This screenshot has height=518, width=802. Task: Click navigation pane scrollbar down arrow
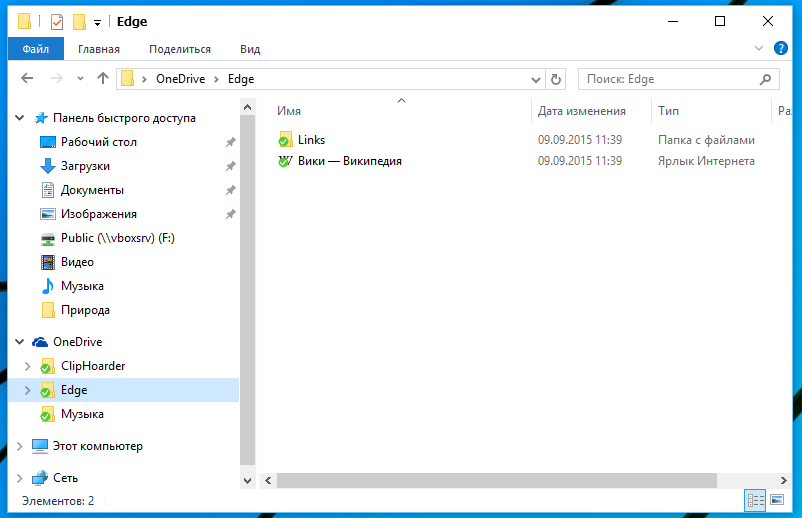coord(248,481)
